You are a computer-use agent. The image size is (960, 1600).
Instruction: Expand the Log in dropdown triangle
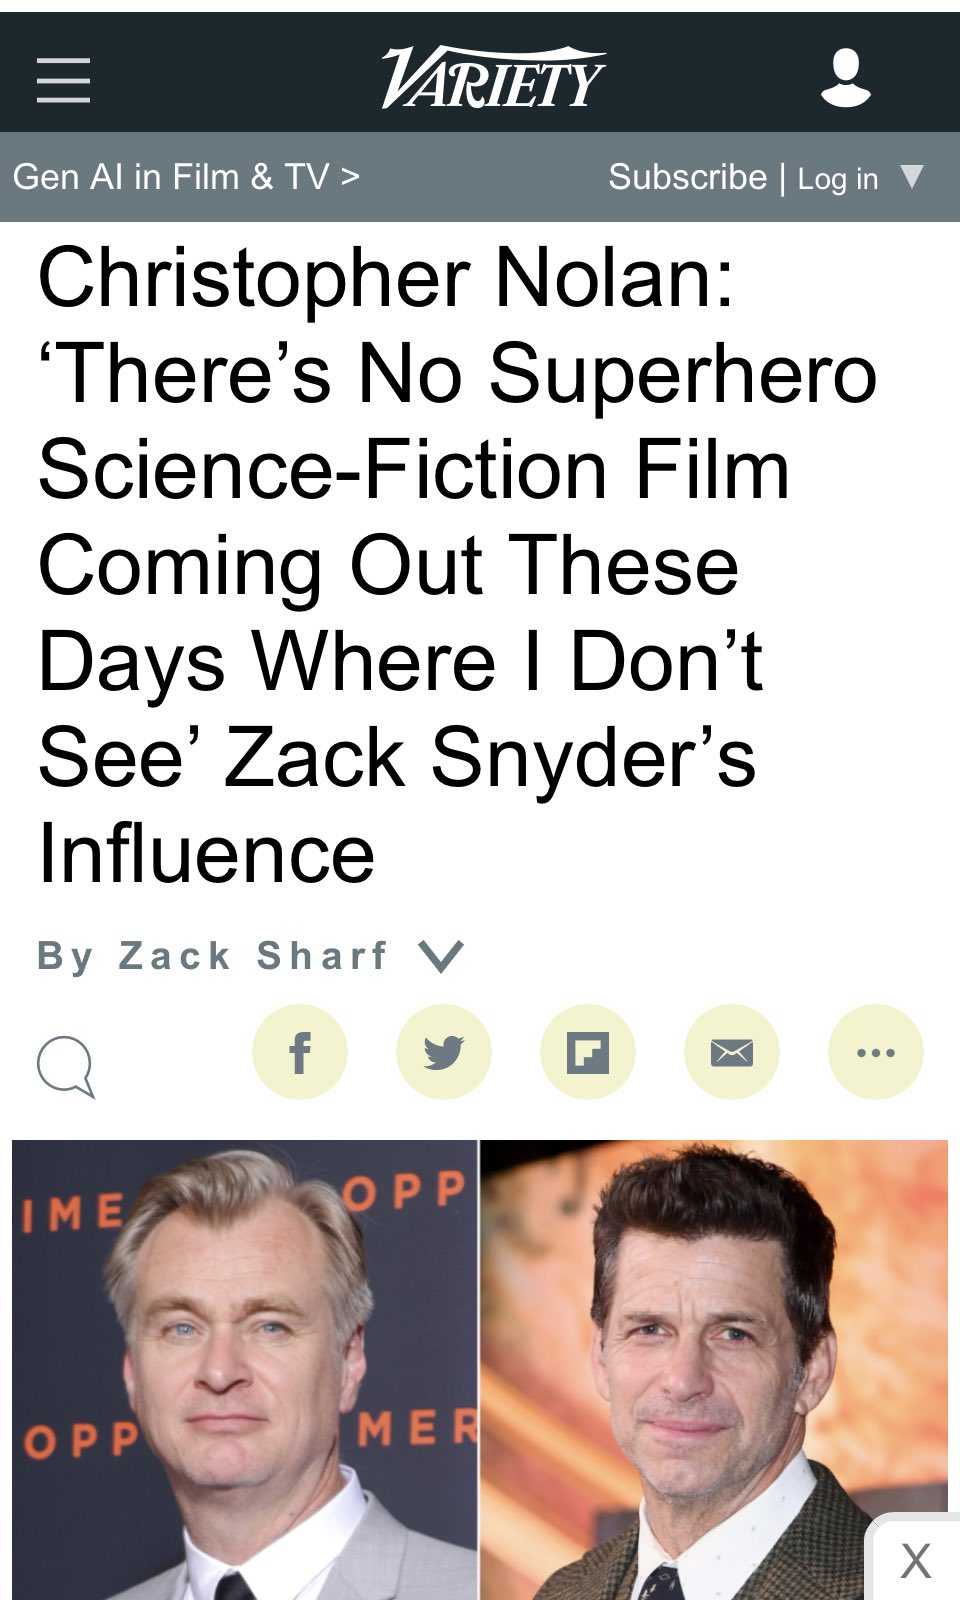point(911,176)
